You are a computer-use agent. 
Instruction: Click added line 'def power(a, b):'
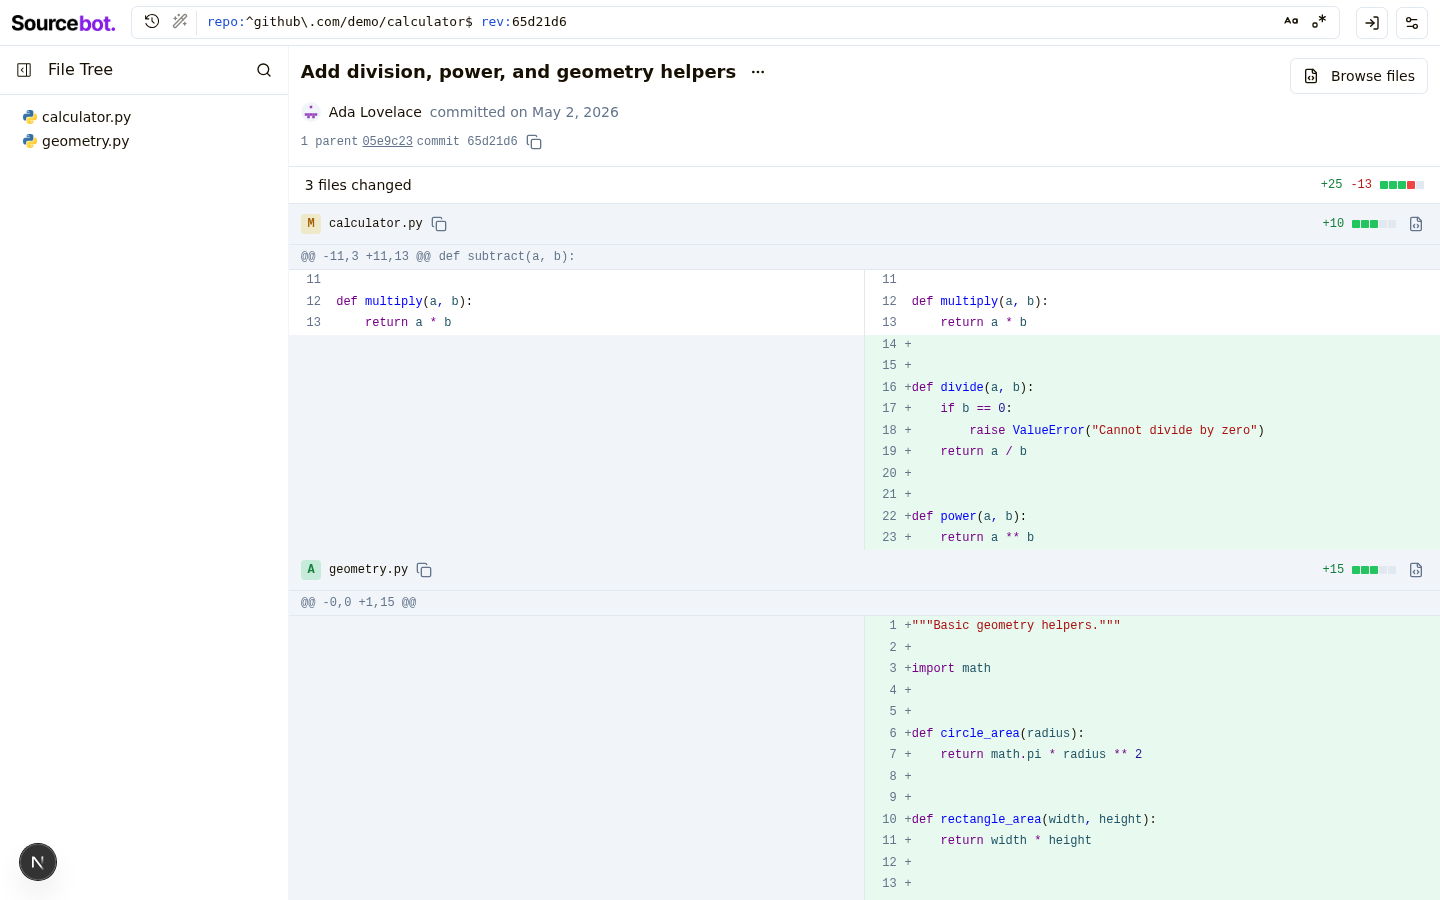click(x=1152, y=516)
